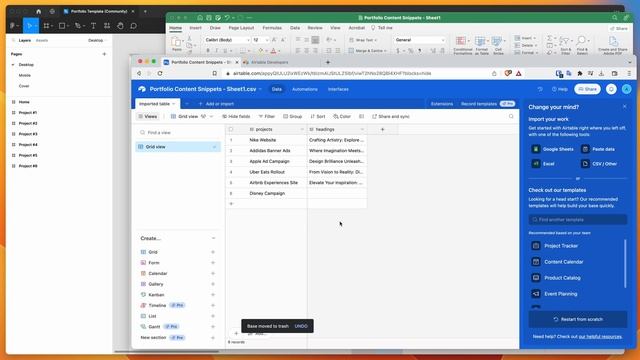640x360 pixels.
Task: Open Excel font name dropdown
Action: 247,40
